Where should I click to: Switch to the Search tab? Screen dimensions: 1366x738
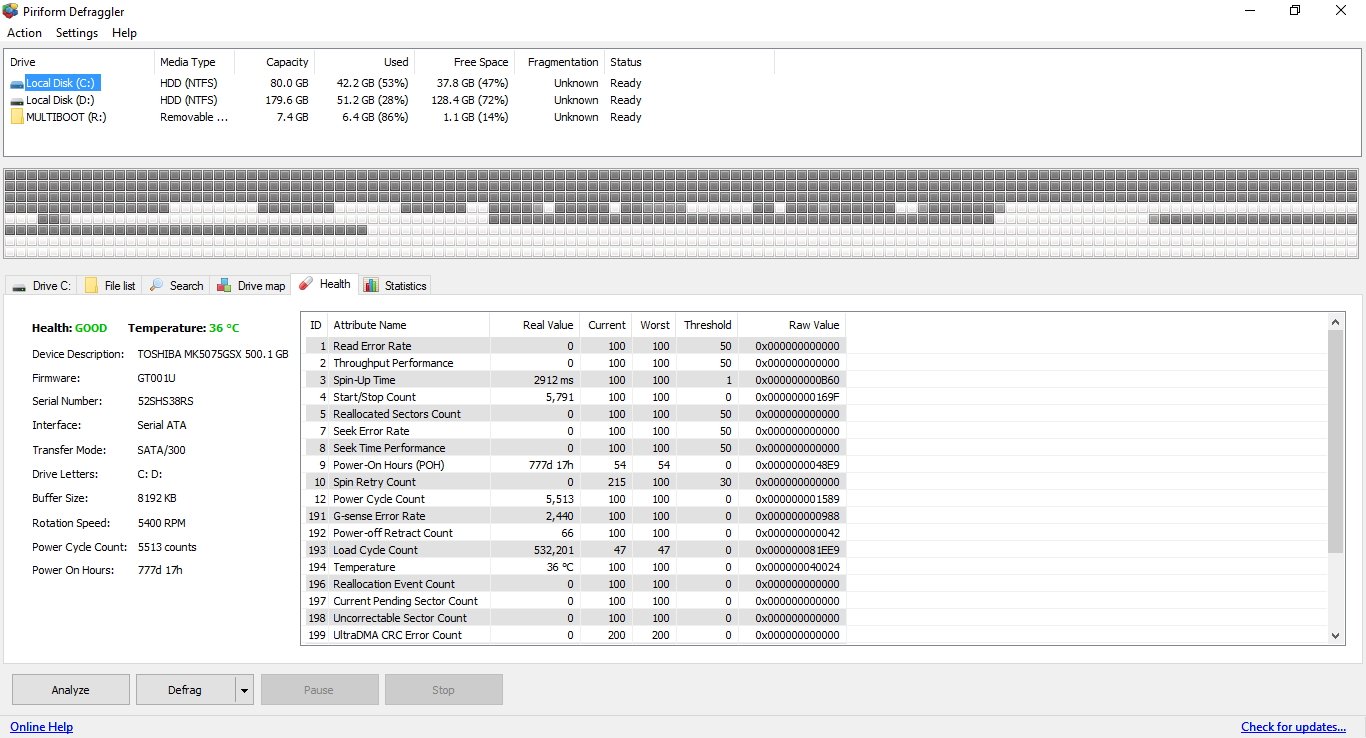[176, 286]
